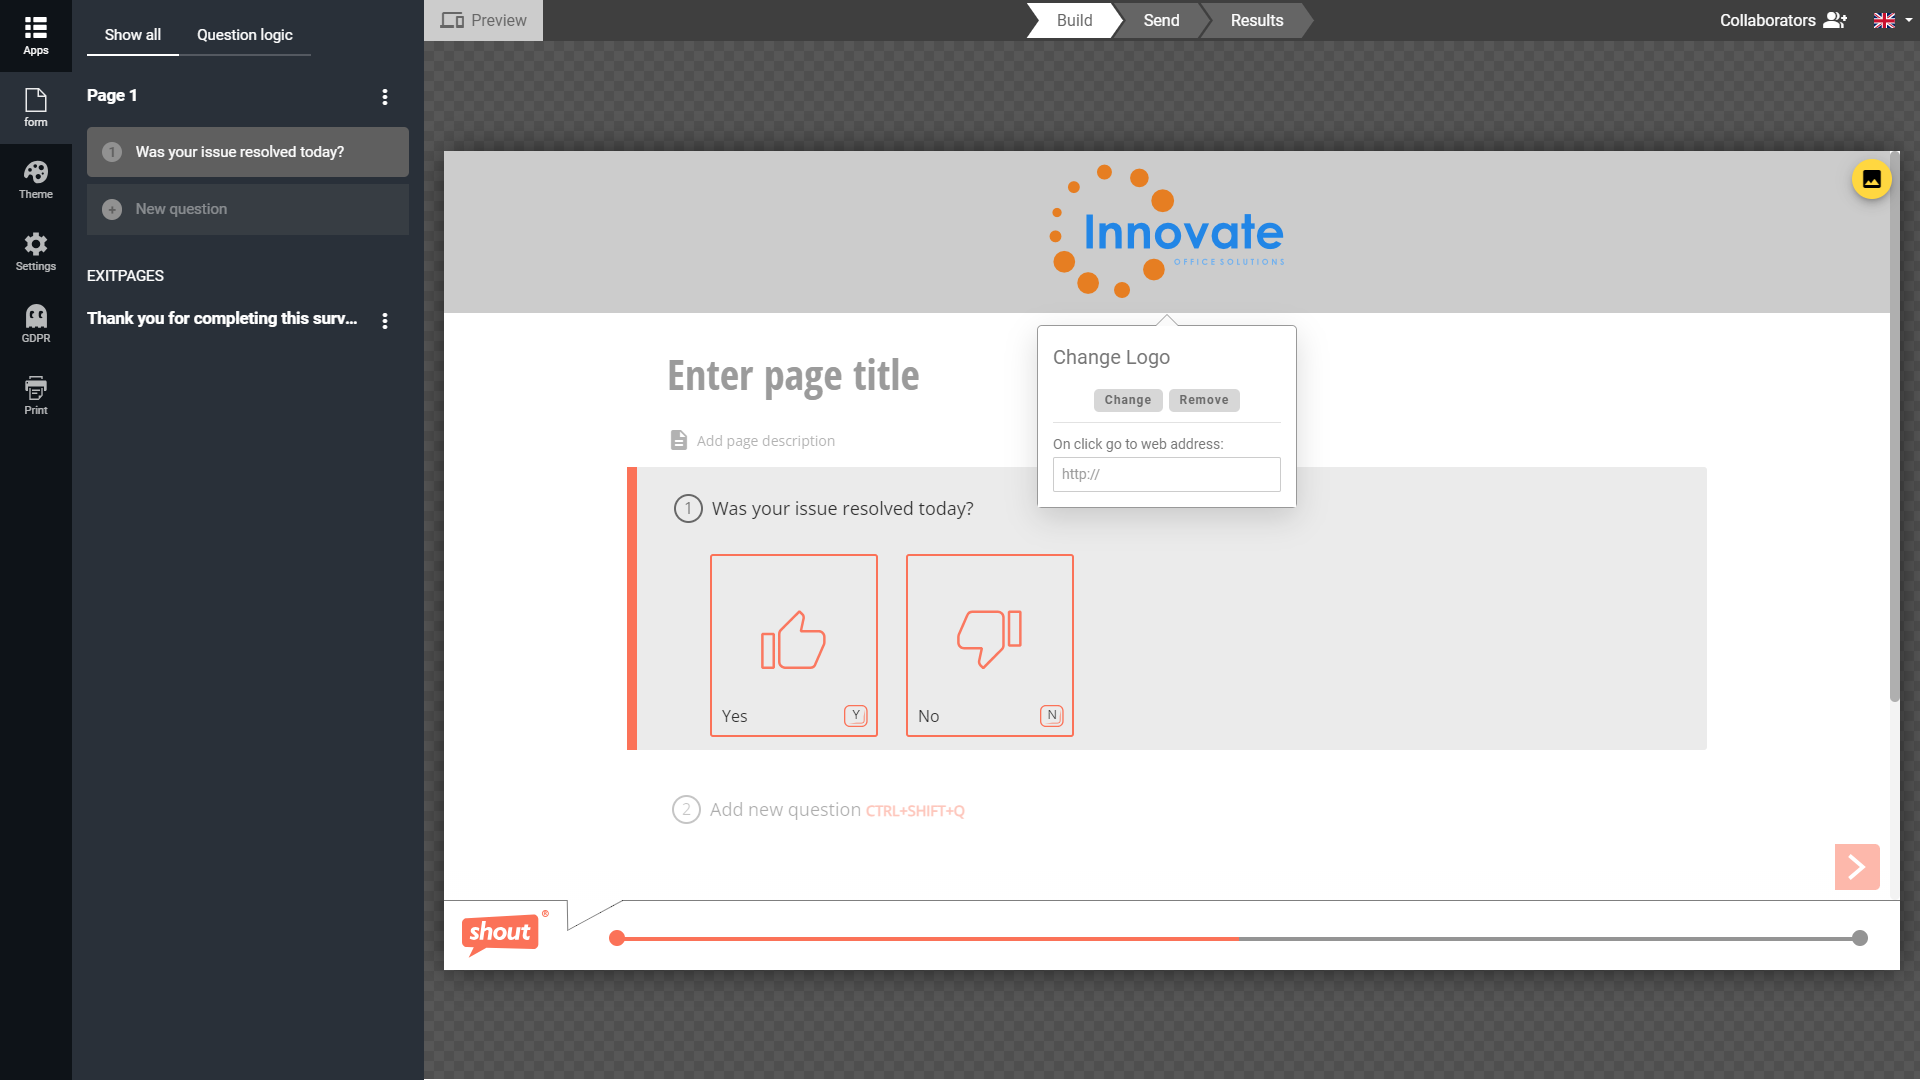This screenshot has width=1920, height=1080.
Task: Open Collaborators add-user icon
Action: click(1835, 20)
